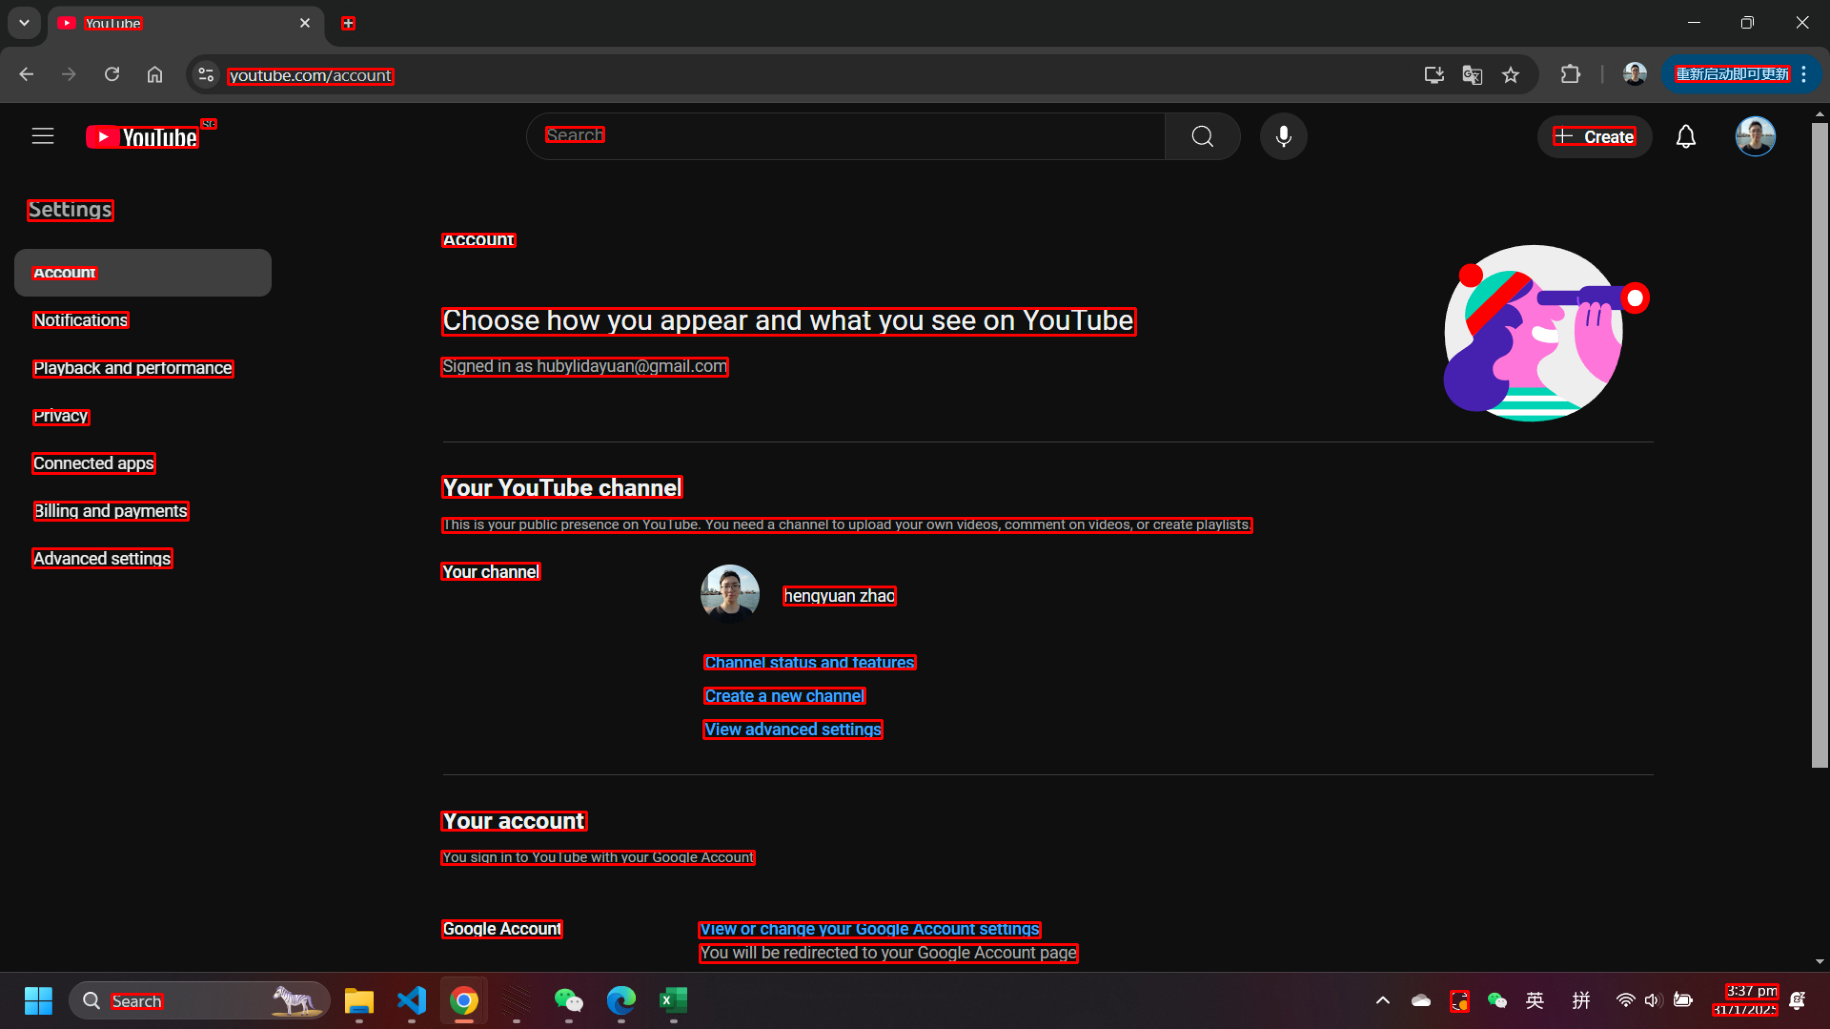This screenshot has height=1029, width=1830.
Task: View or change your Google Account settings
Action: click(x=870, y=929)
